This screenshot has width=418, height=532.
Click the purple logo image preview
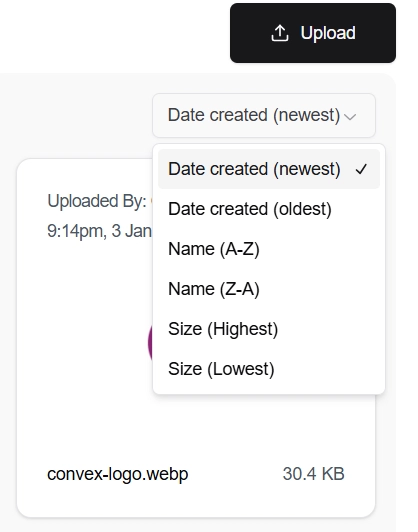(150, 343)
